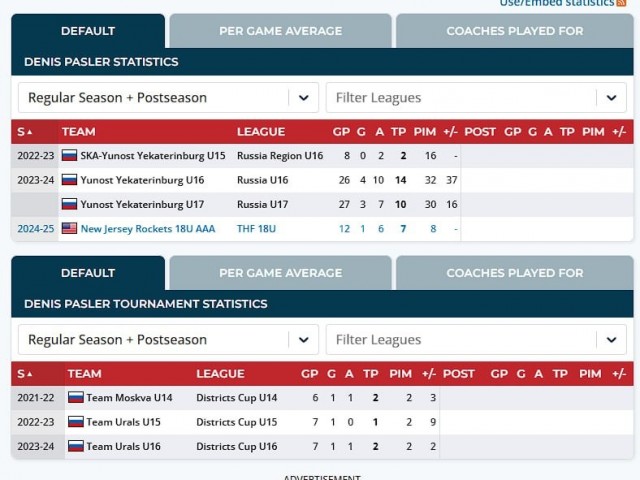
Task: Open the Coaches Played For tab in statistics
Action: 514,31
